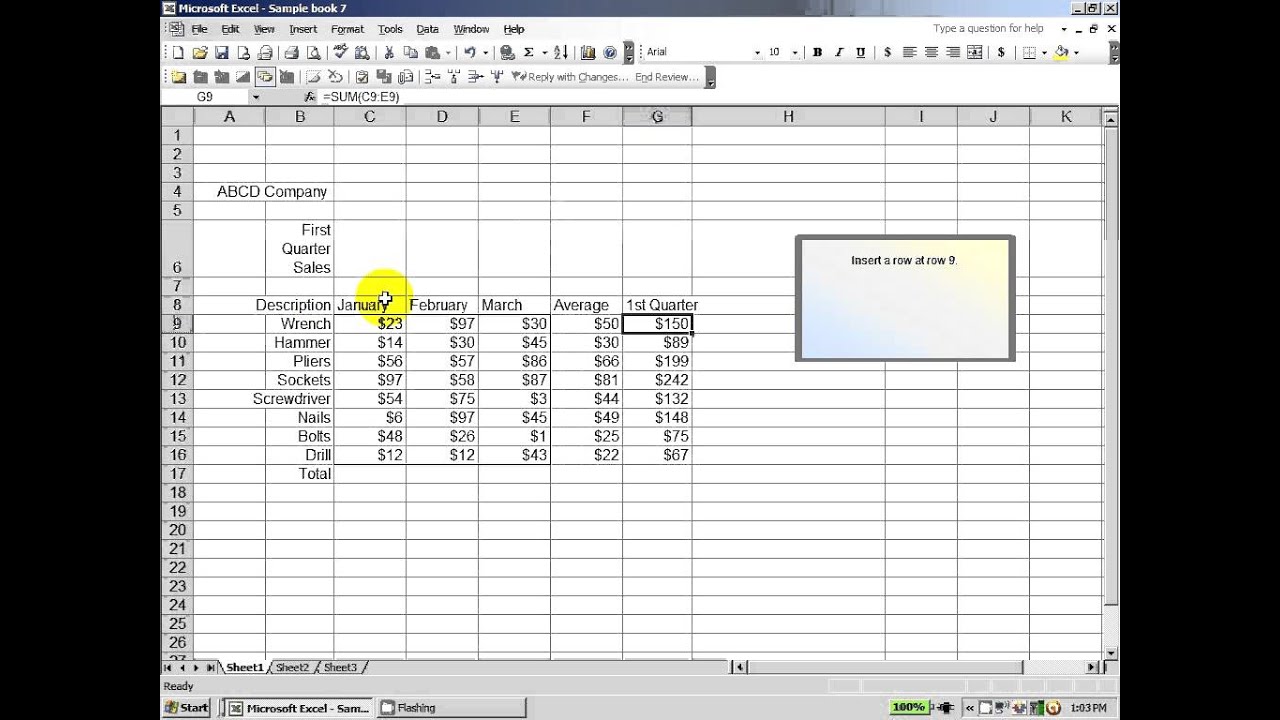
Task: Open a file with the folder icon
Action: click(200, 53)
